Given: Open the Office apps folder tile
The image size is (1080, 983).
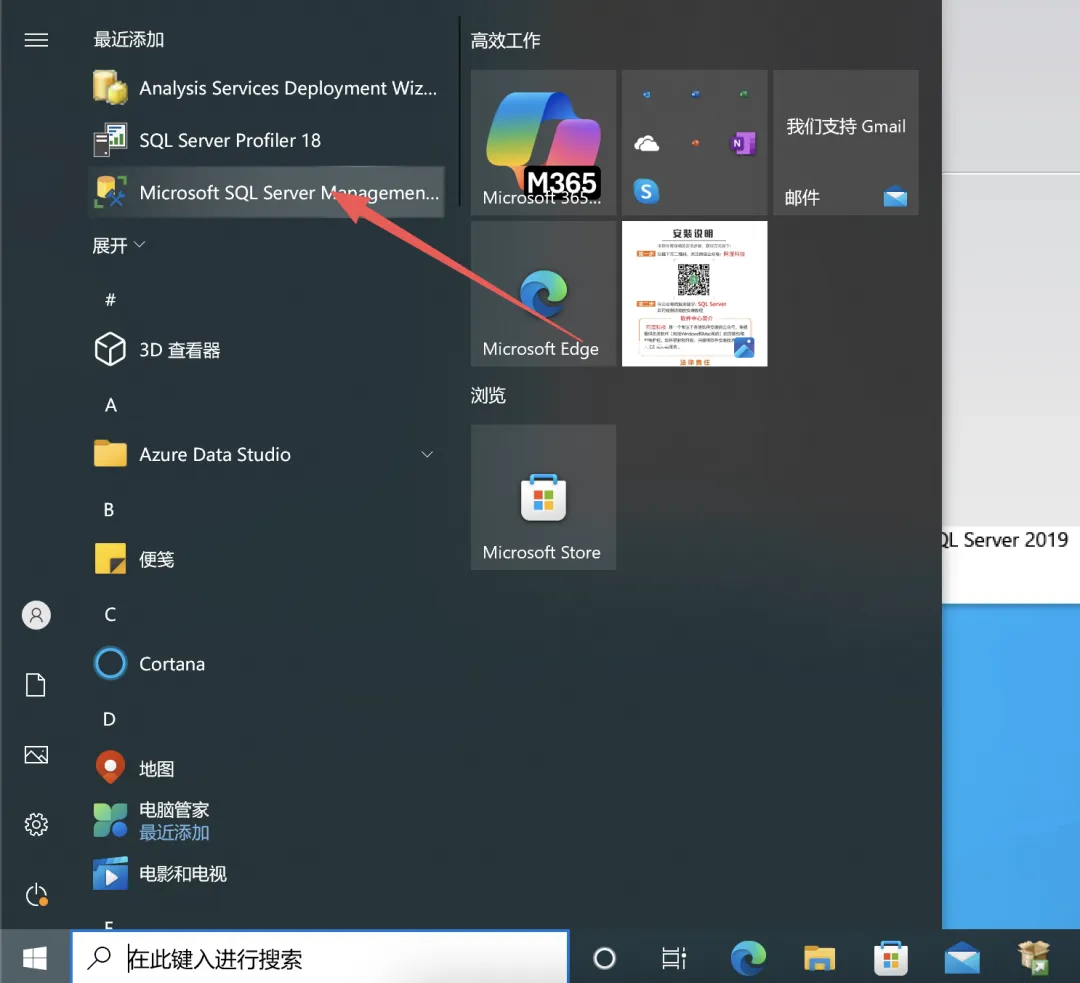Looking at the screenshot, I should (x=694, y=143).
